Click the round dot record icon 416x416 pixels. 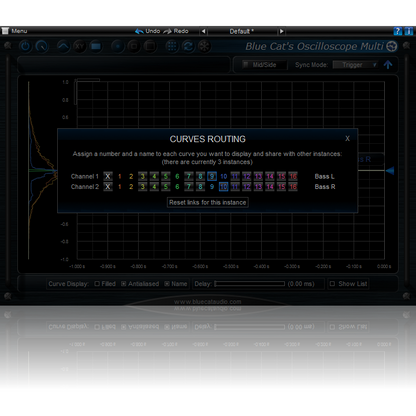pyautogui.click(x=117, y=46)
